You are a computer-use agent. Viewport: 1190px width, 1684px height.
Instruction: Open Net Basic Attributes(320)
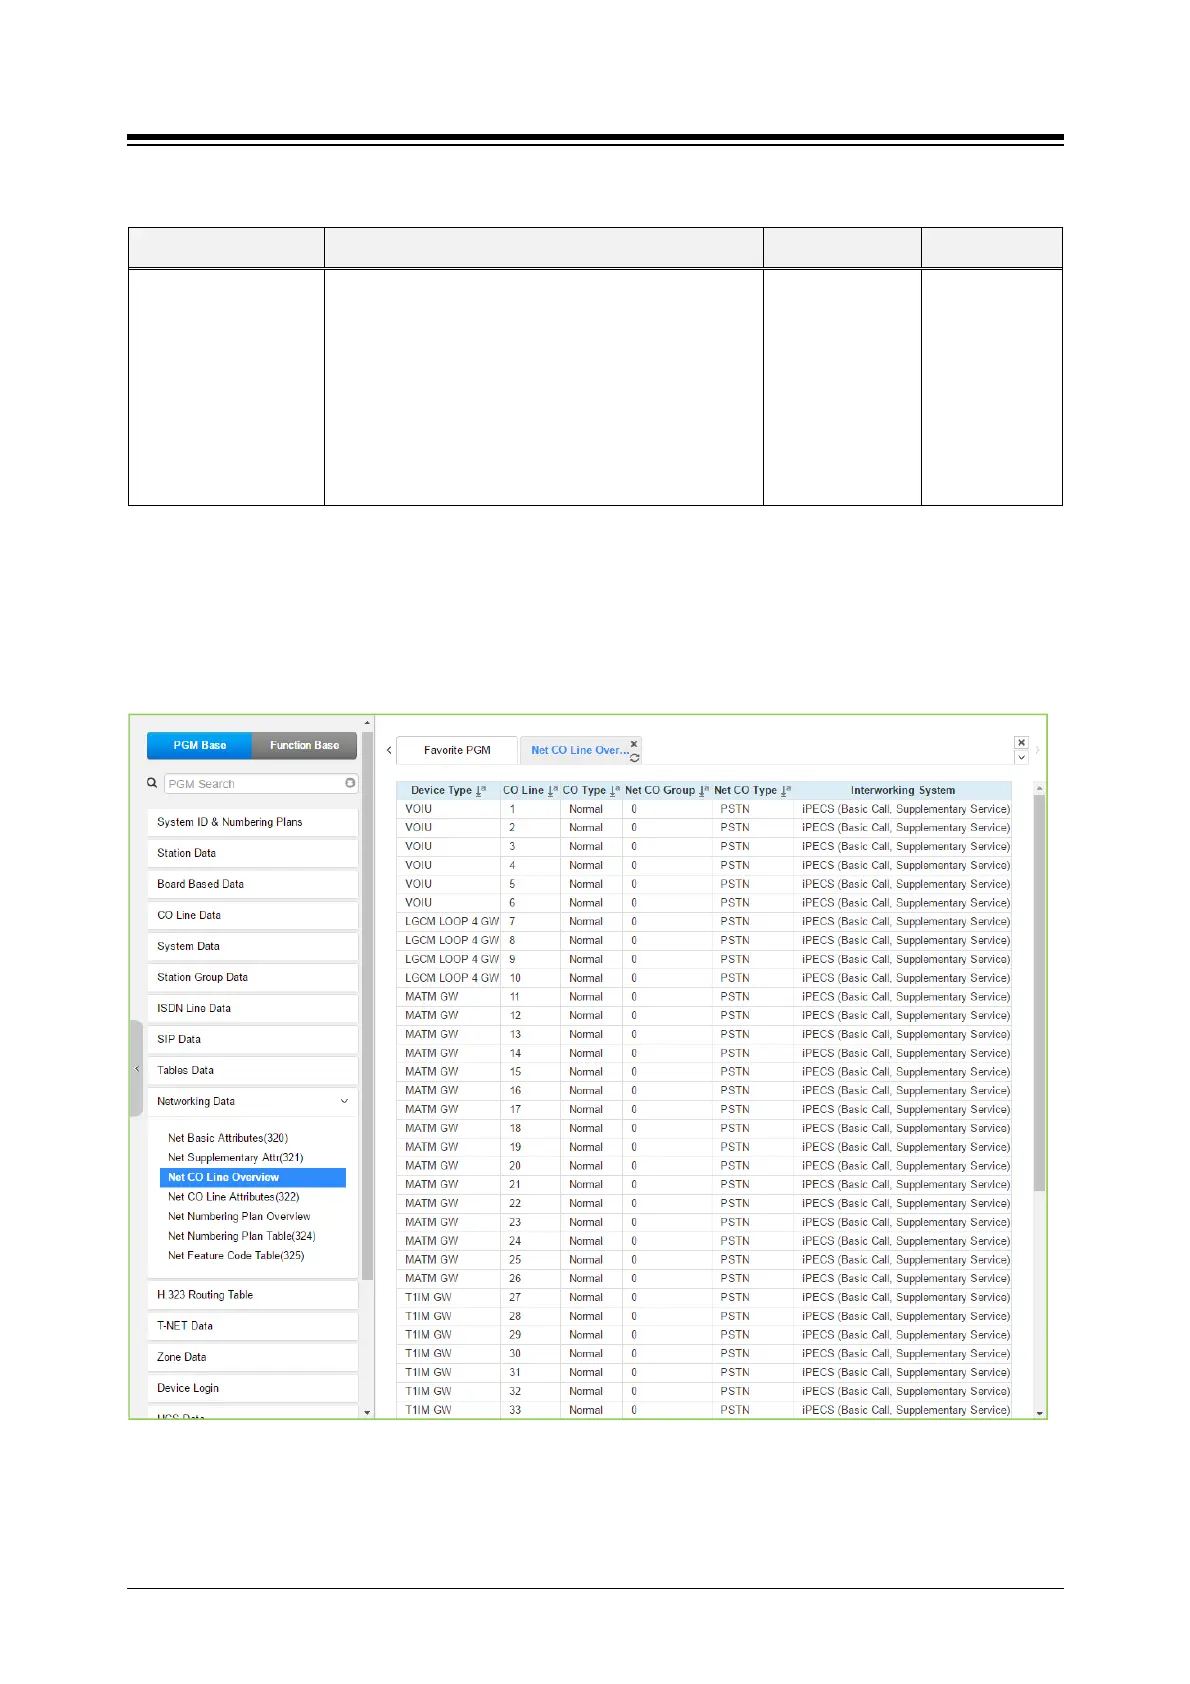[228, 1138]
